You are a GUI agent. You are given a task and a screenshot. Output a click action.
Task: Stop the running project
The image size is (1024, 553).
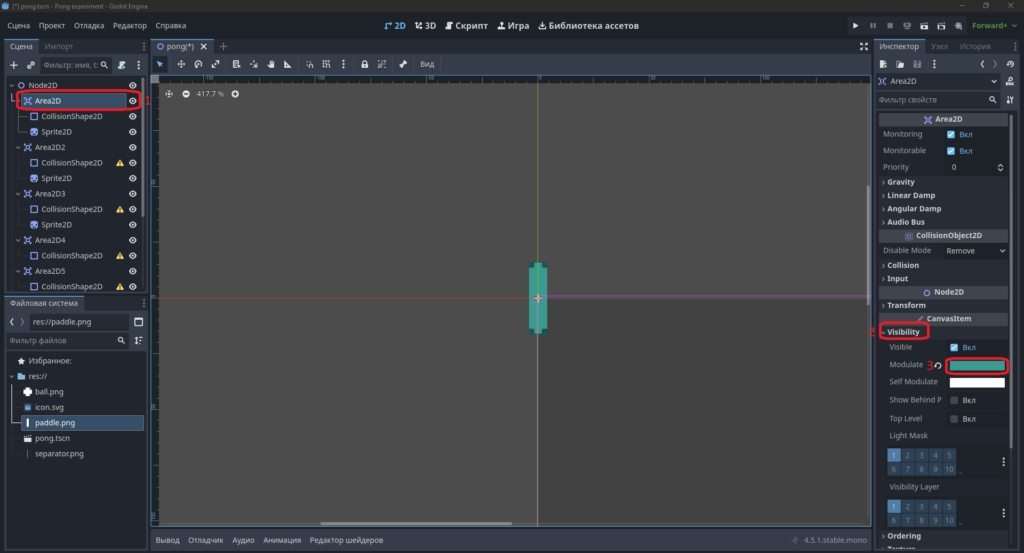[889, 25]
